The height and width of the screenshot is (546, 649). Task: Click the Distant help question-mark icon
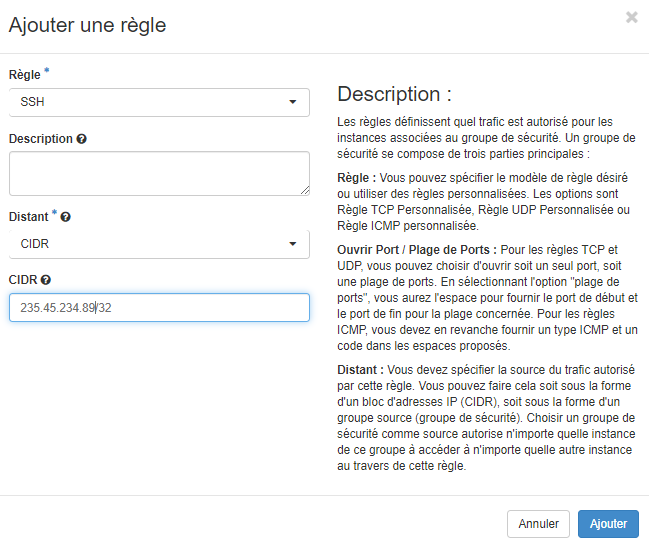click(65, 217)
